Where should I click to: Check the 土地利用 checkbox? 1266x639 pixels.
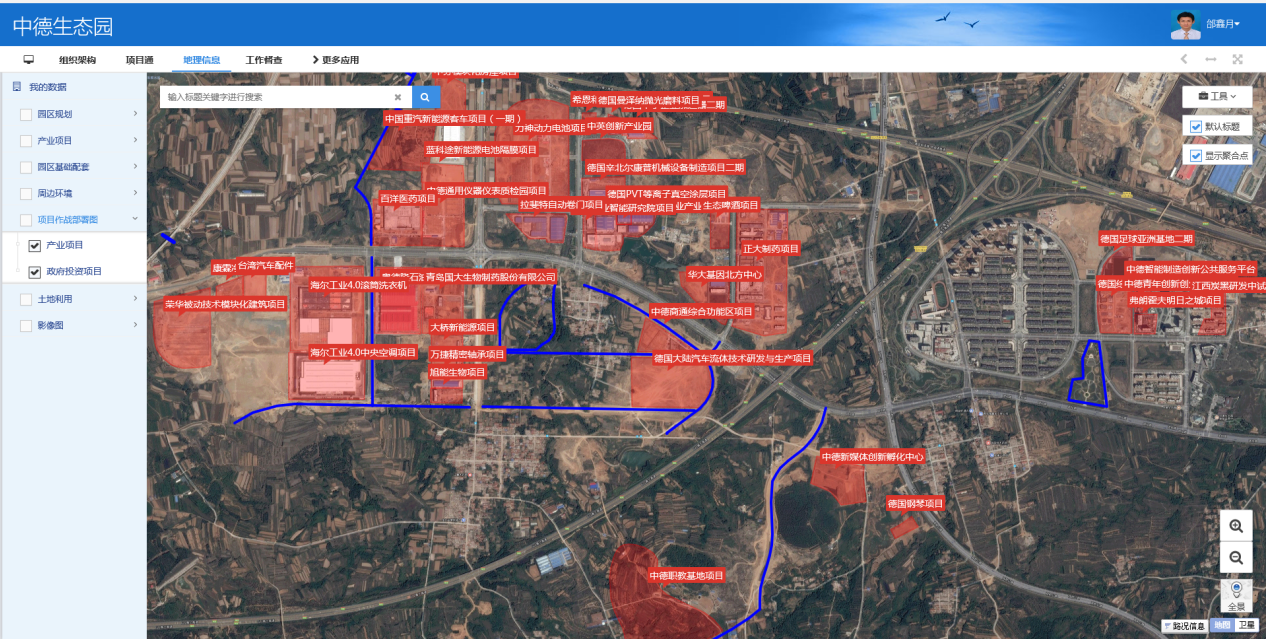coord(26,299)
